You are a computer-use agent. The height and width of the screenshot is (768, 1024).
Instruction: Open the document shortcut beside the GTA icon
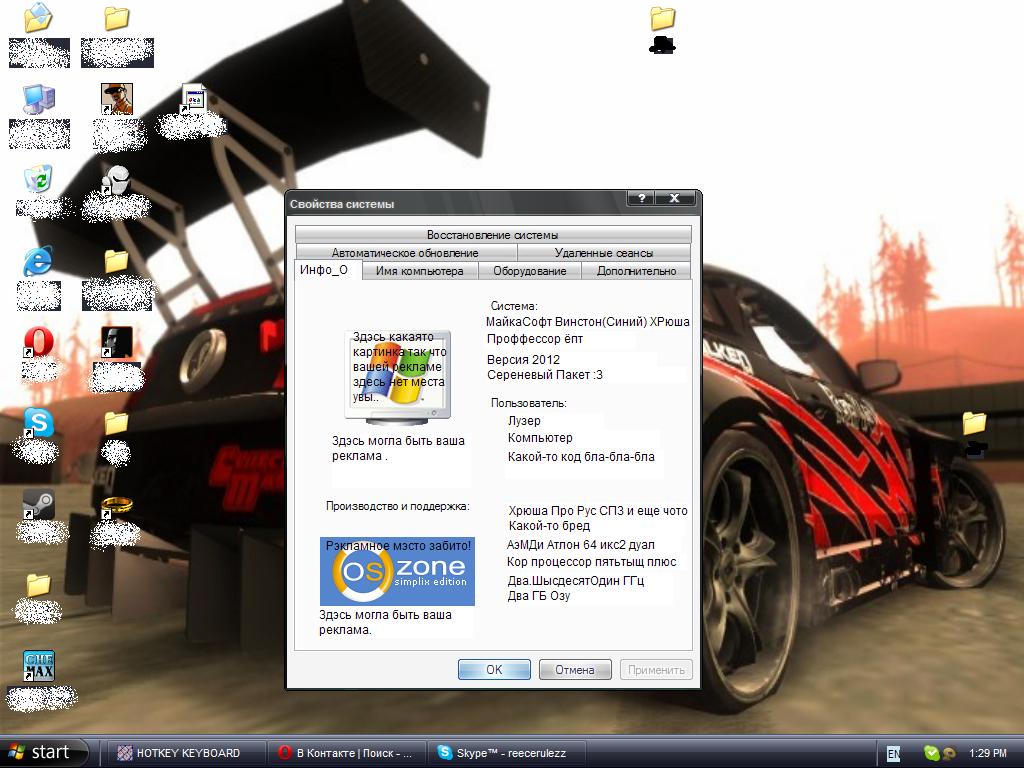[193, 99]
